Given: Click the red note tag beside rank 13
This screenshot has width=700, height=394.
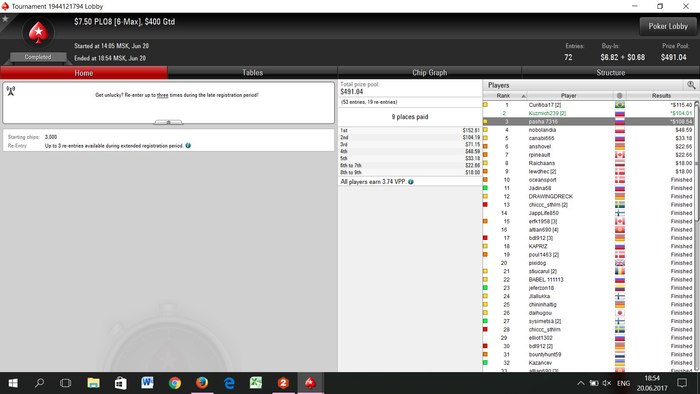Looking at the screenshot, I should 485,204.
